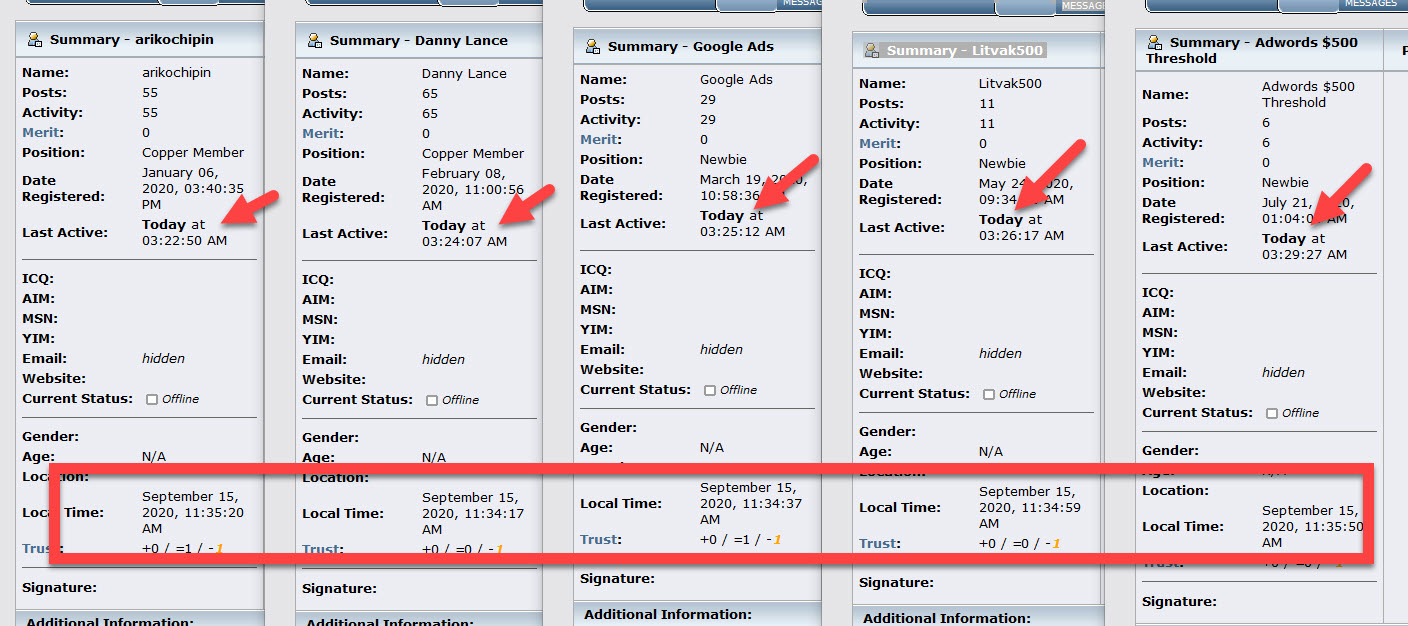The height and width of the screenshot is (626, 1408).
Task: Click local time 'September 15, 2020, 11:34:59 AM'
Action: point(1028,508)
